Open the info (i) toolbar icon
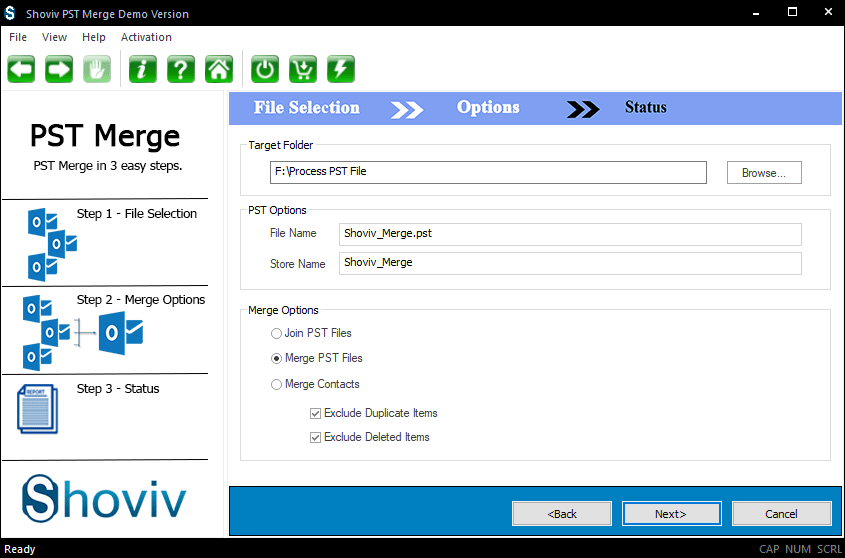The width and height of the screenshot is (845, 558). point(143,69)
